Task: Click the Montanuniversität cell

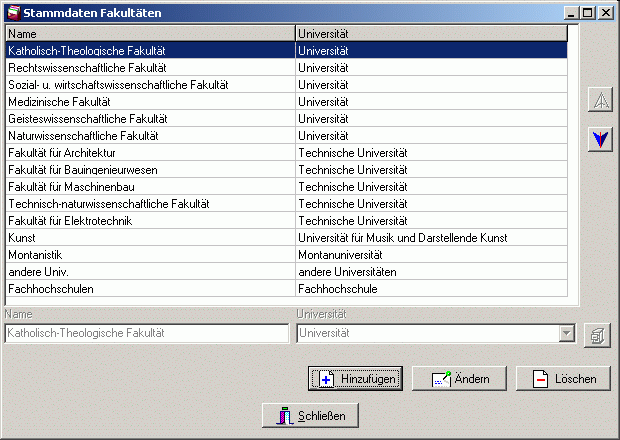Action: (431, 255)
